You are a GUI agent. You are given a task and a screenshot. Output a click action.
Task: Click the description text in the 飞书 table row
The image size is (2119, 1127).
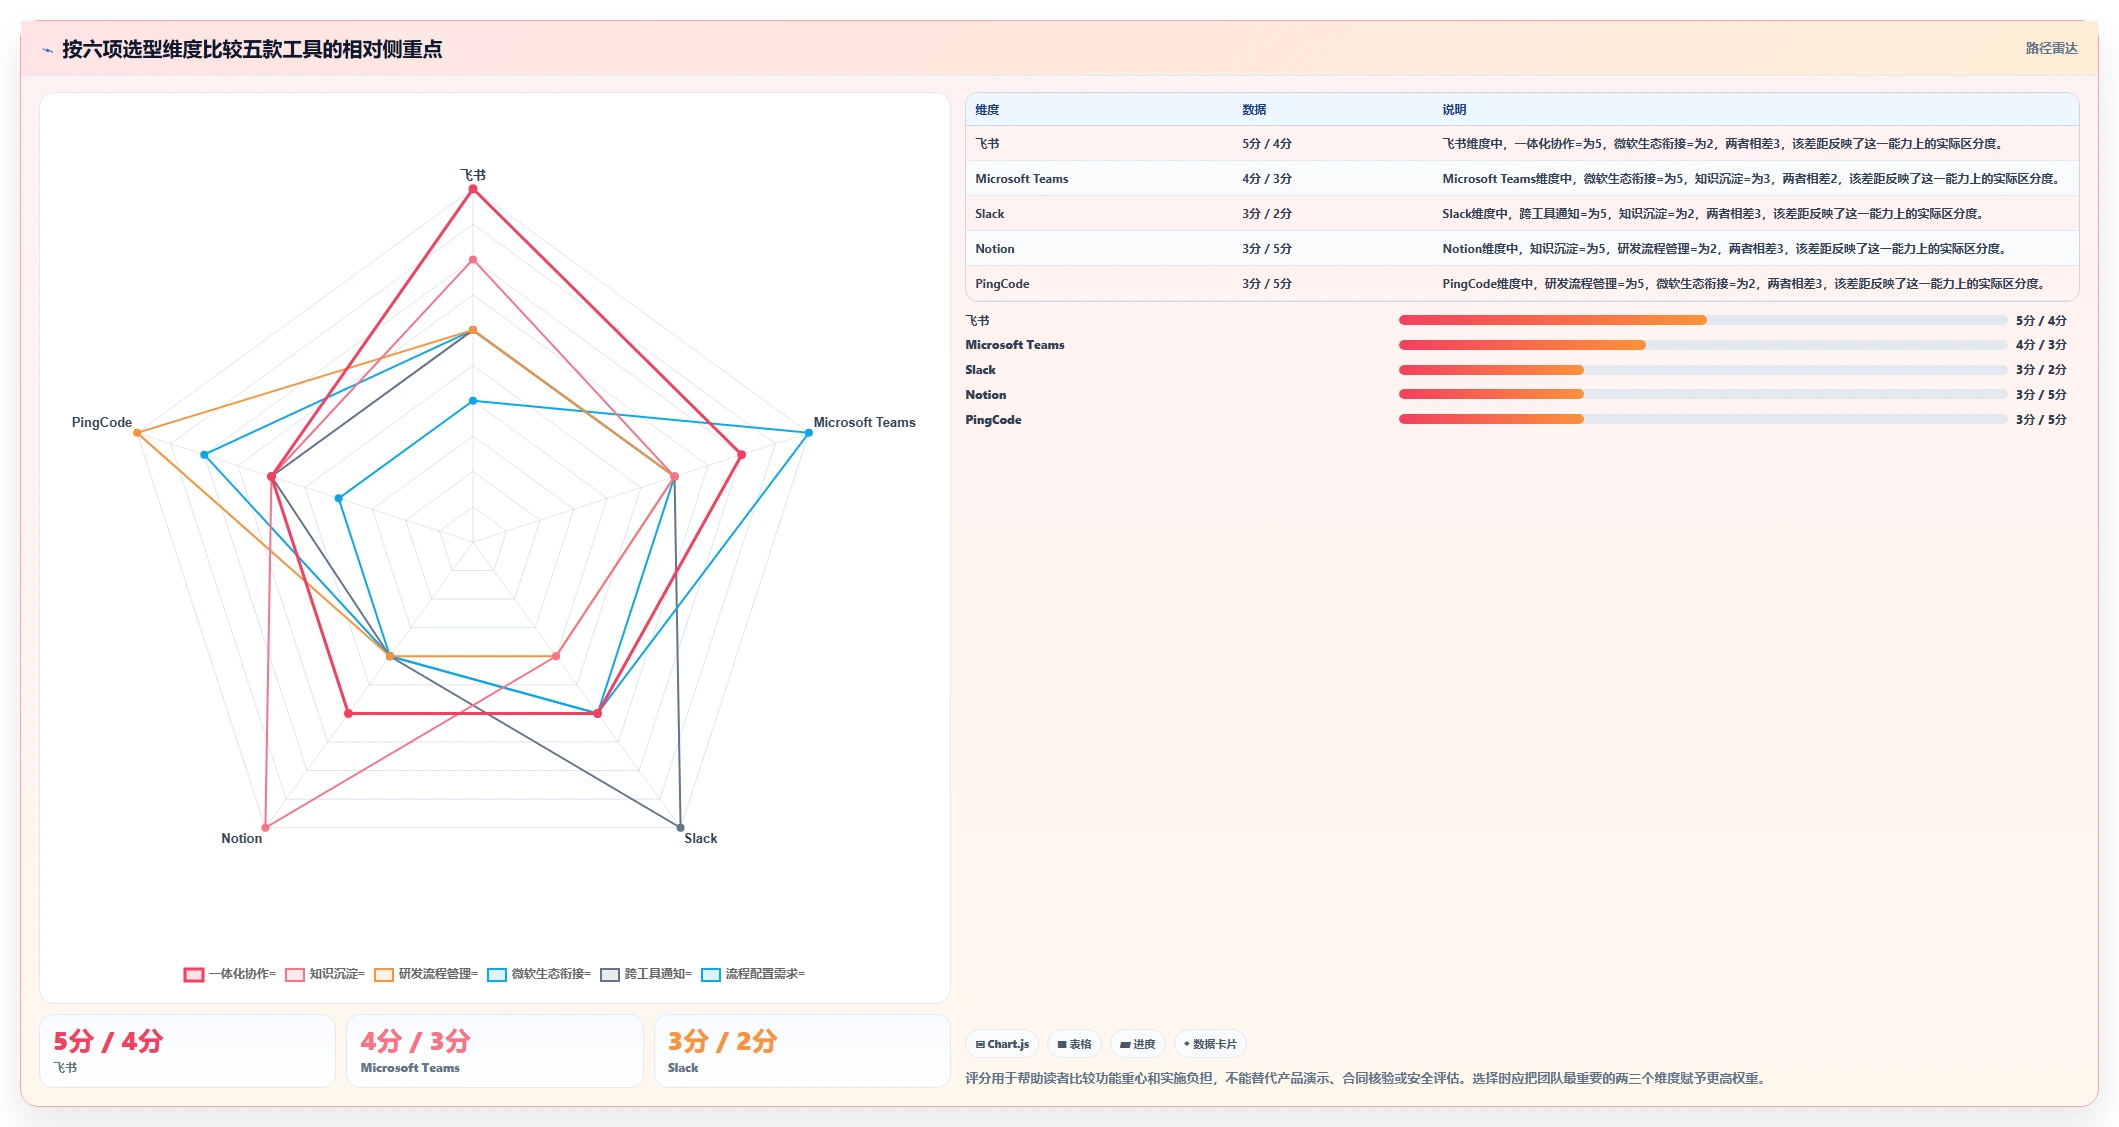(x=1724, y=144)
